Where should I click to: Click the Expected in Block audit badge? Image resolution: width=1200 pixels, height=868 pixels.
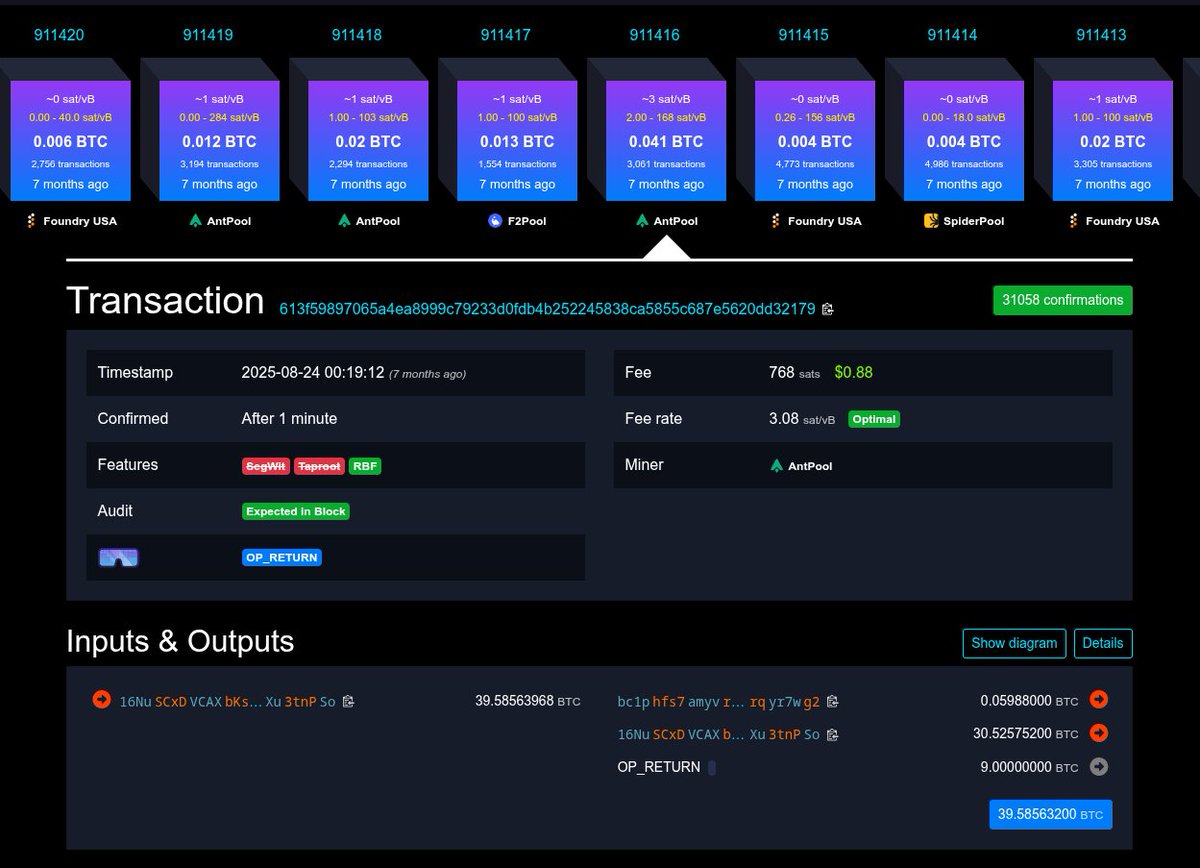pos(296,511)
